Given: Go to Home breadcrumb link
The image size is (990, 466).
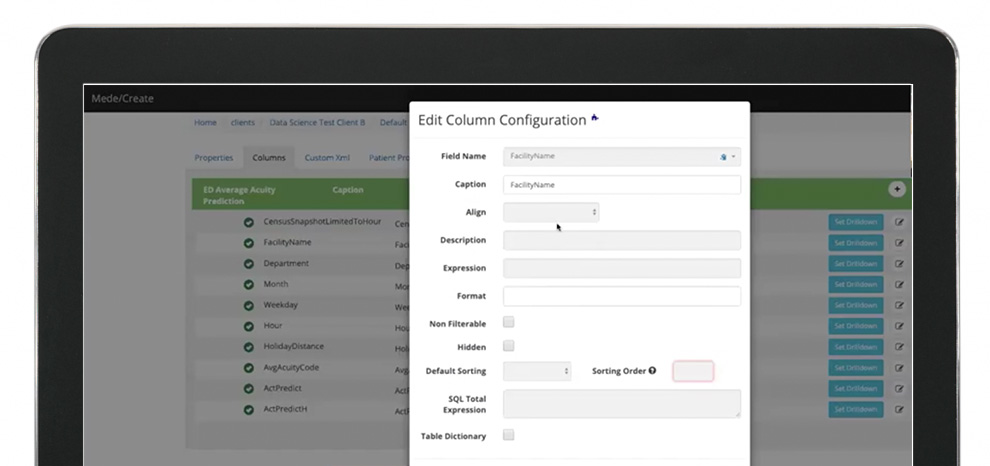Looking at the screenshot, I should [x=205, y=122].
